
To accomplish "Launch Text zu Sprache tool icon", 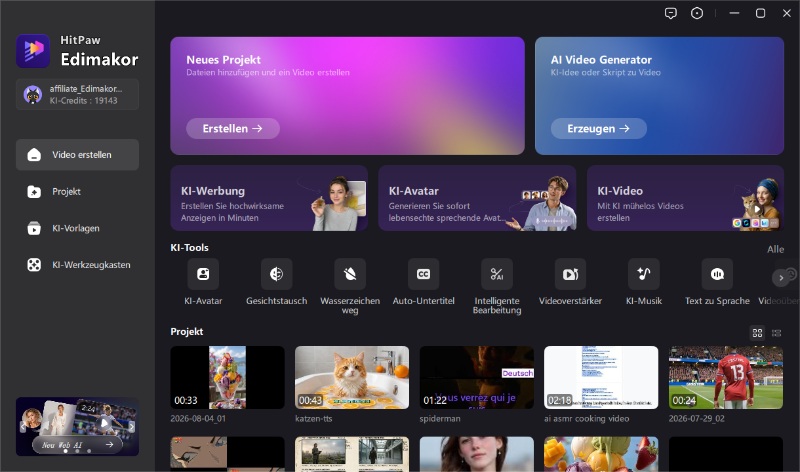I will coord(717,274).
